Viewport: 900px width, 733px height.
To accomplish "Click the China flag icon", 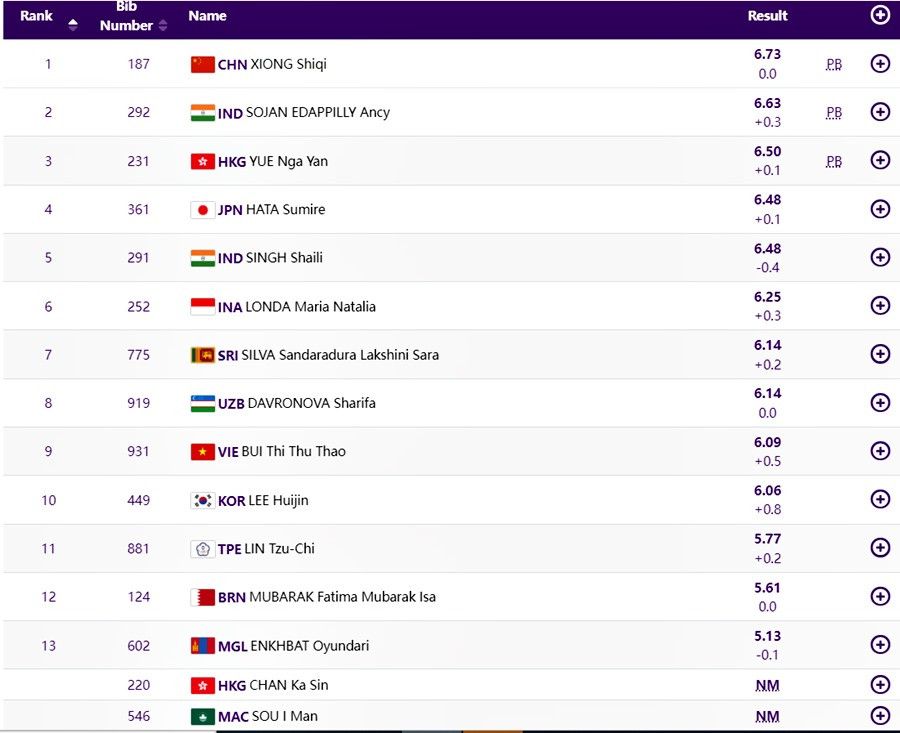I will coord(203,64).
